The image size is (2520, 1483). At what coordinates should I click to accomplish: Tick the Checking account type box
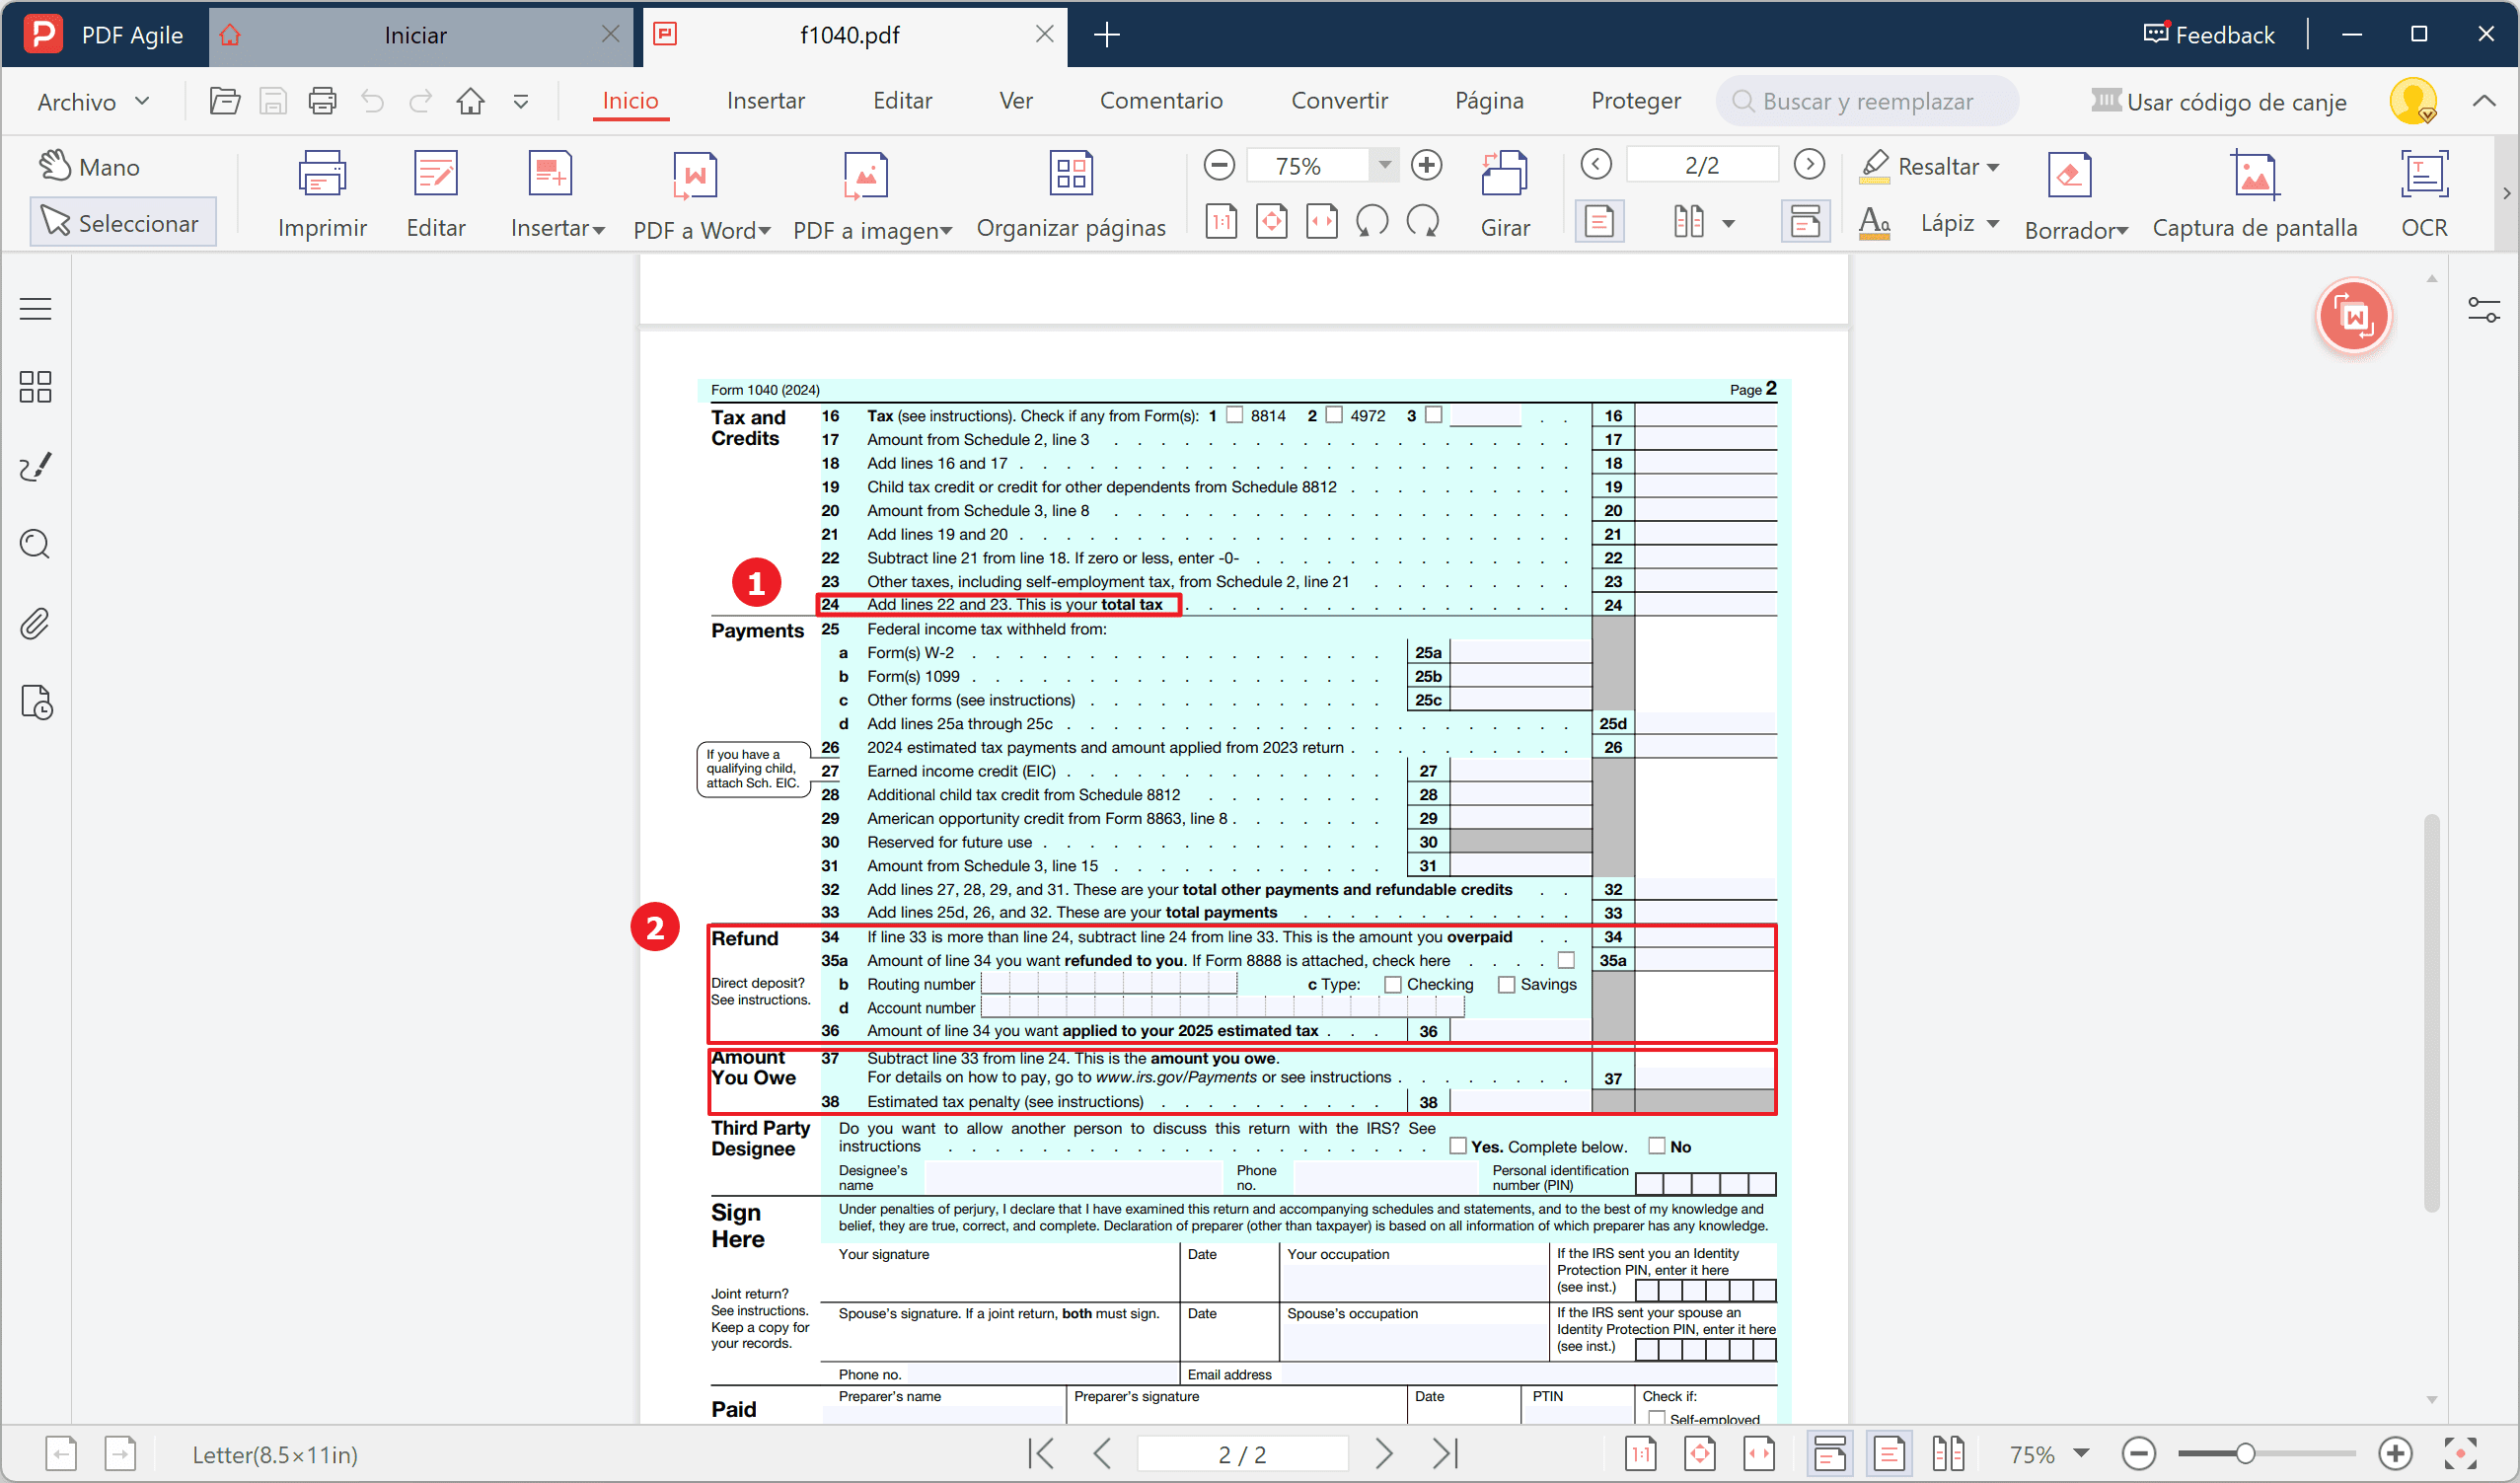tap(1392, 984)
